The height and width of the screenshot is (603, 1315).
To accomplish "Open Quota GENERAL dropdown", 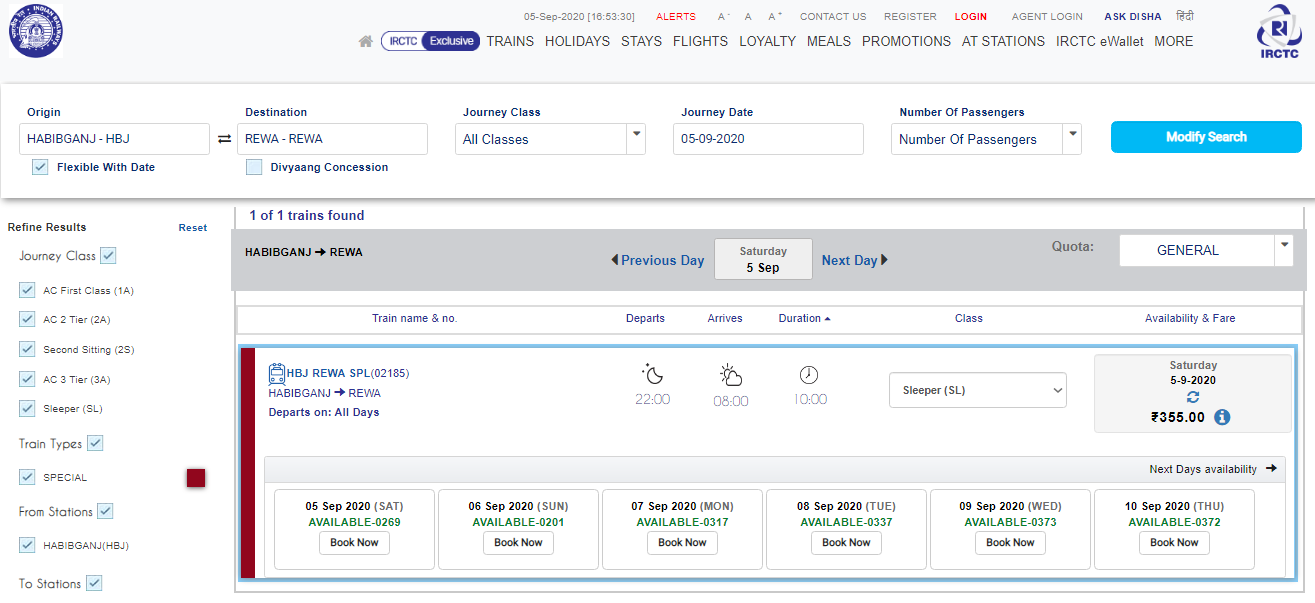I will (1206, 250).
